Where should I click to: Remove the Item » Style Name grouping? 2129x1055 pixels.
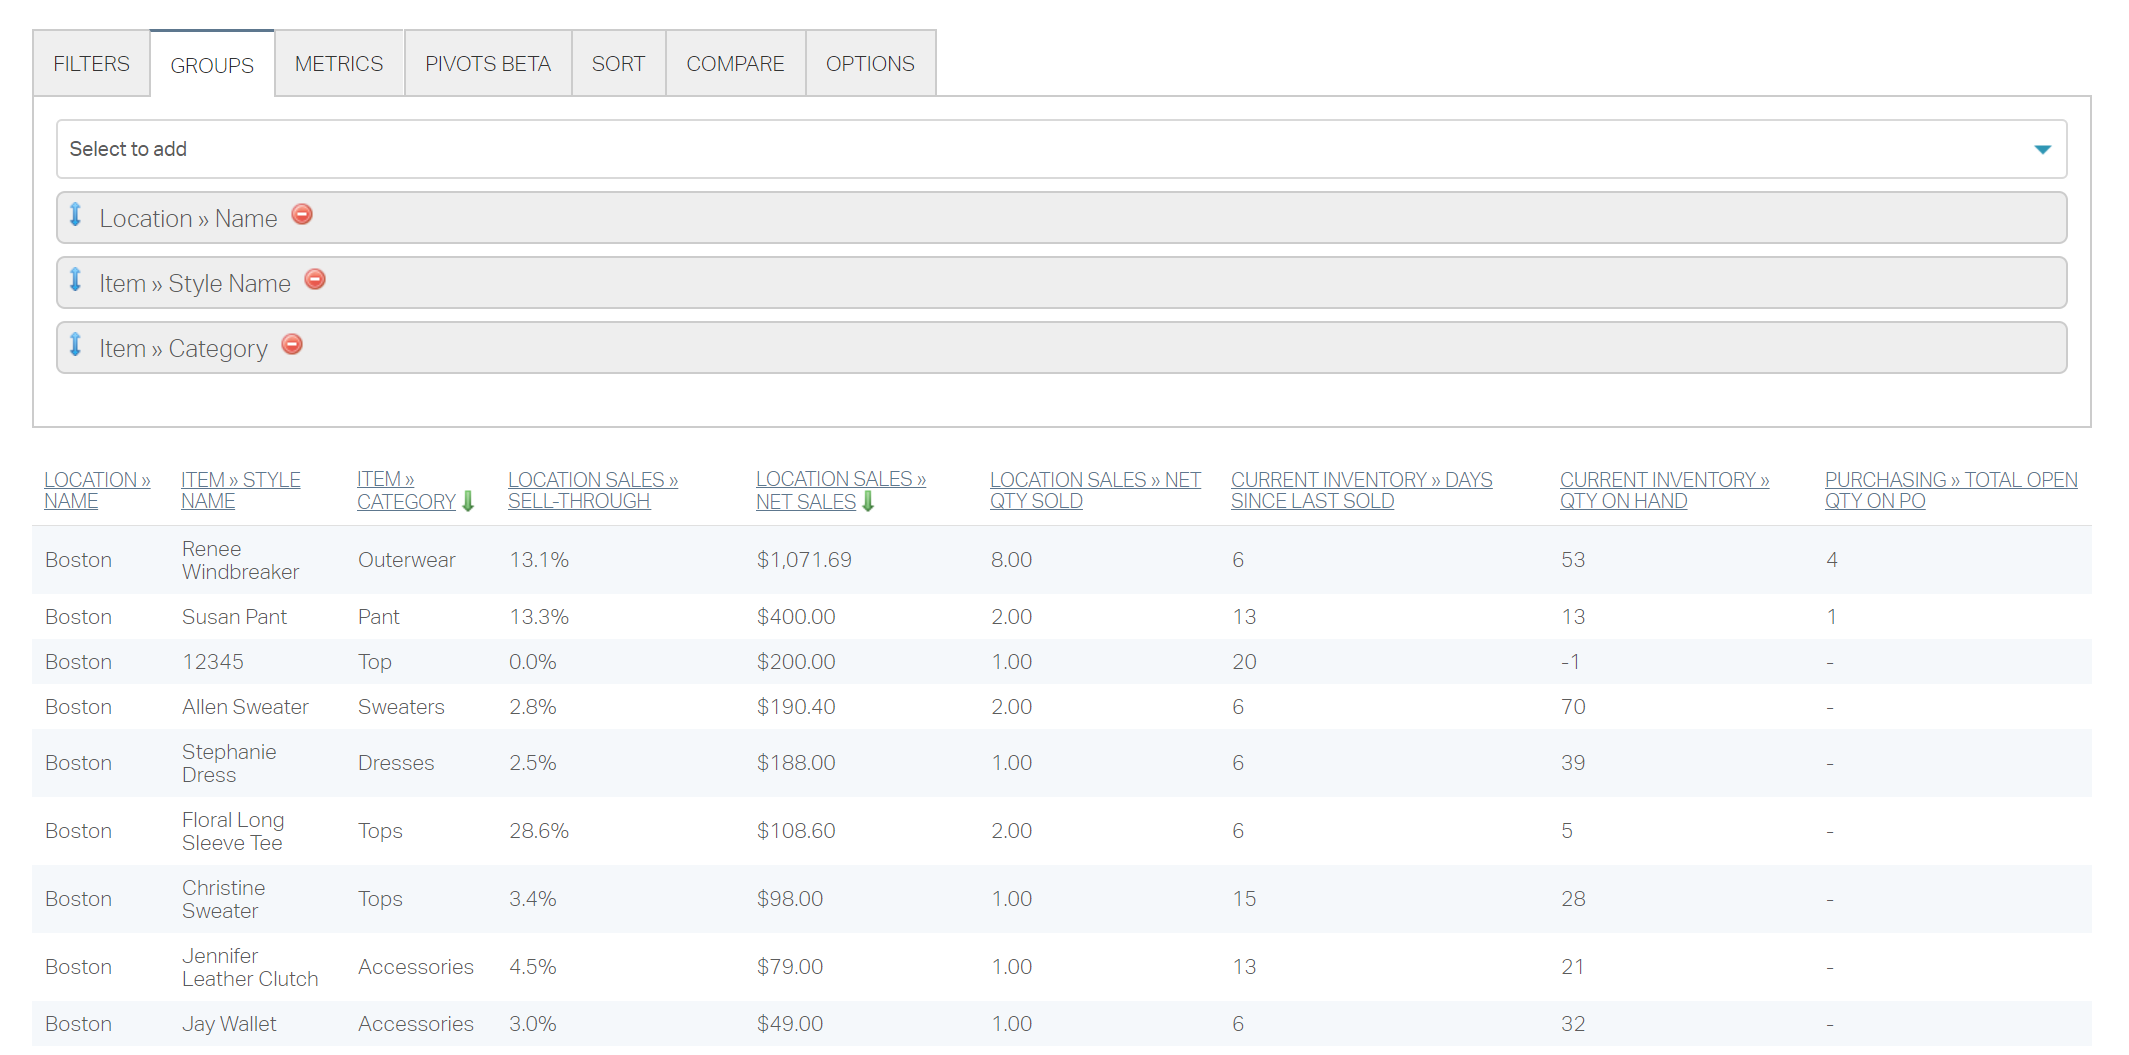(315, 280)
